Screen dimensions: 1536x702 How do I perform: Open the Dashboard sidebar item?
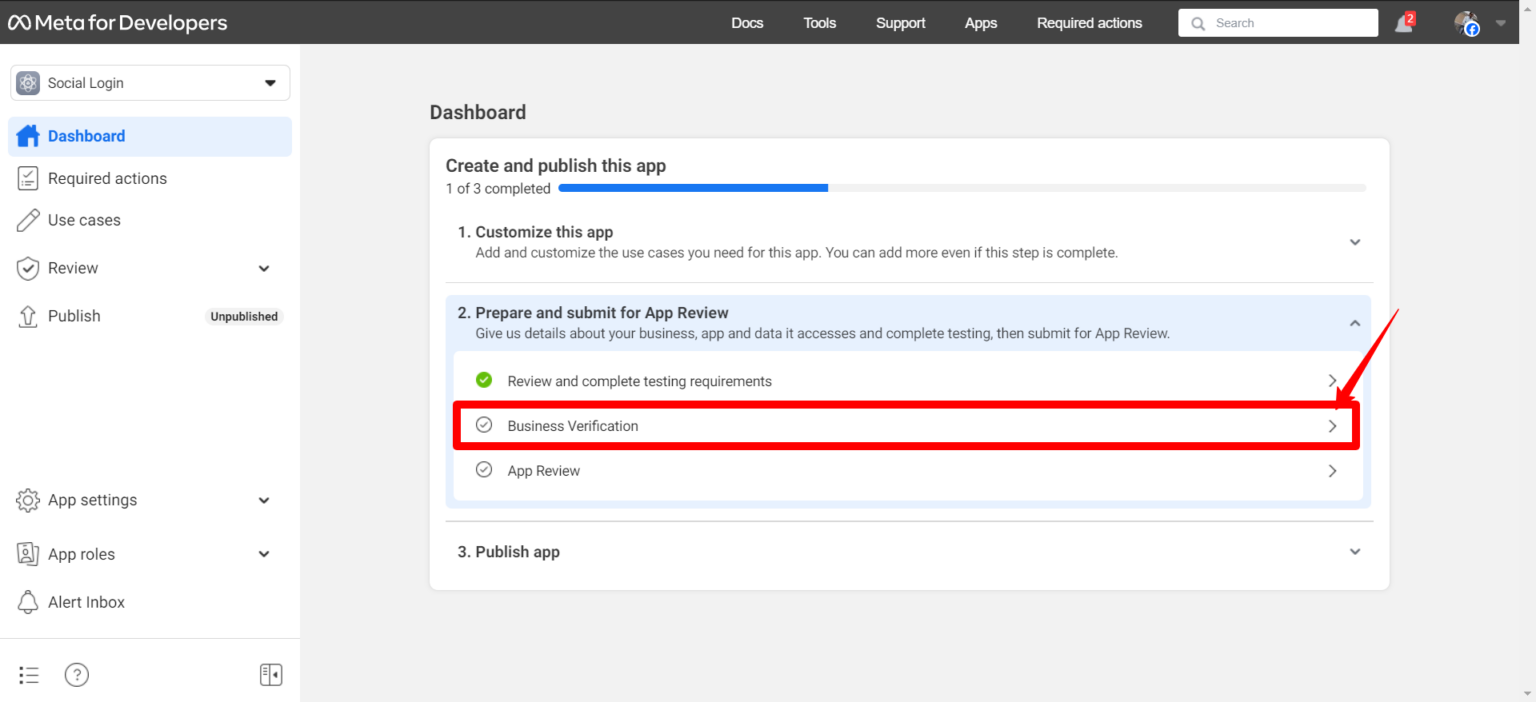pyautogui.click(x=86, y=136)
